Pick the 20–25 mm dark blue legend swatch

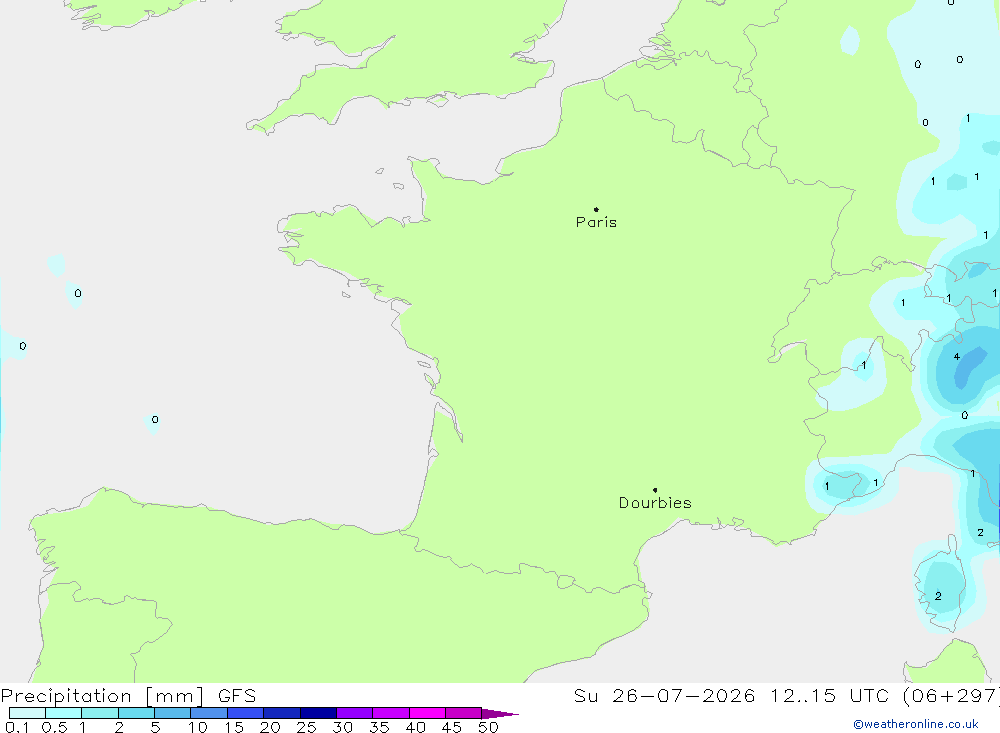point(282,713)
